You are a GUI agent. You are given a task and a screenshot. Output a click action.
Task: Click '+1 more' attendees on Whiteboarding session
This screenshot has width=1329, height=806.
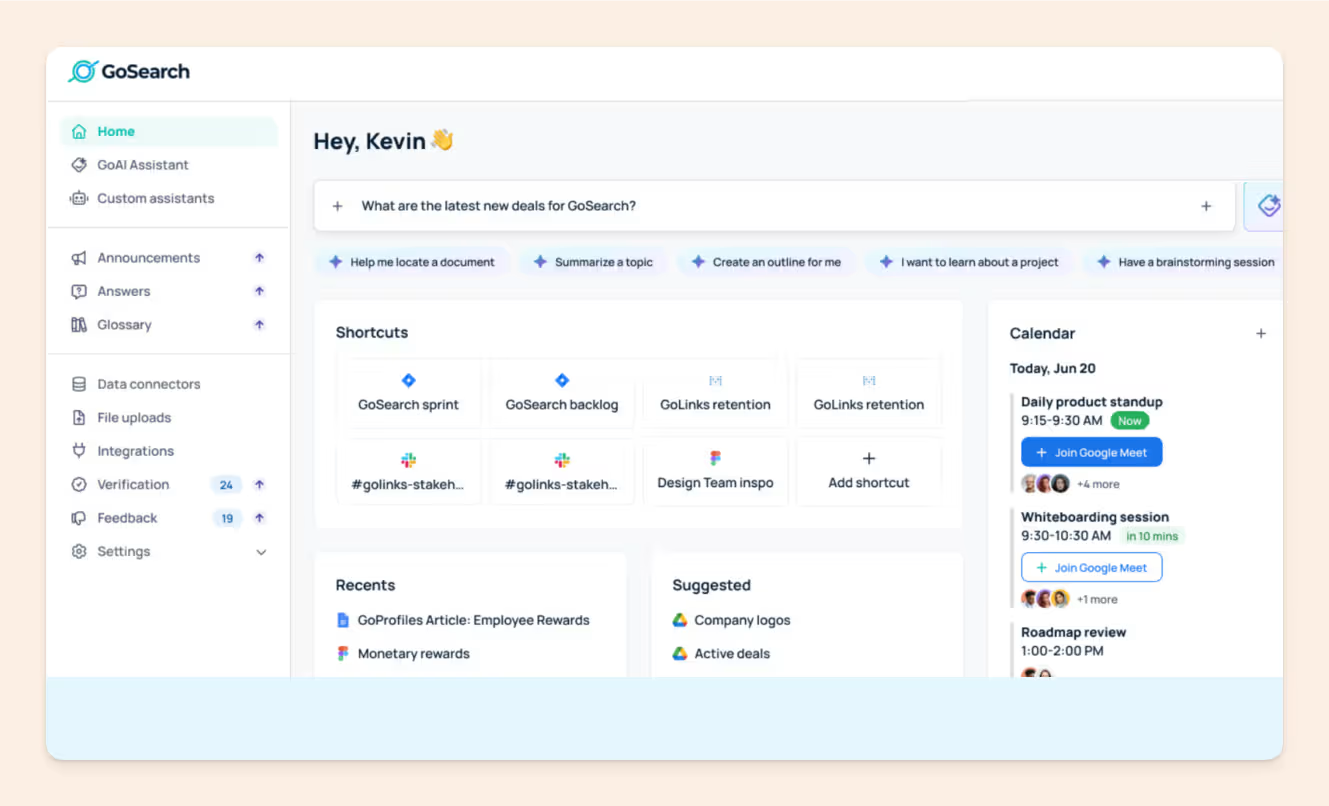(1097, 600)
